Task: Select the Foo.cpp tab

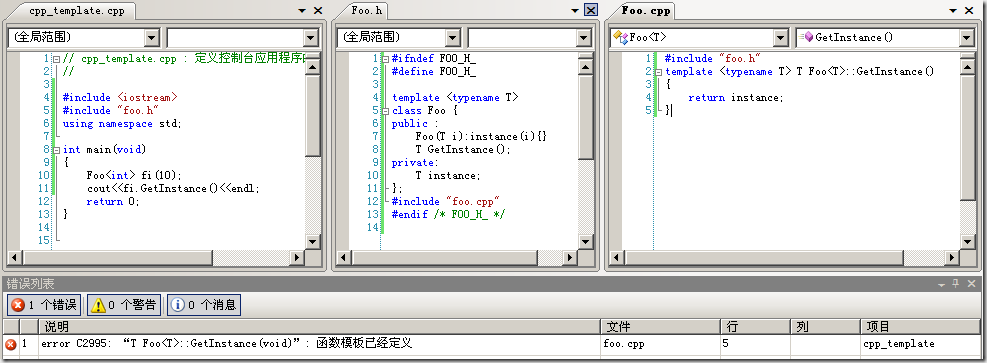Action: 646,11
